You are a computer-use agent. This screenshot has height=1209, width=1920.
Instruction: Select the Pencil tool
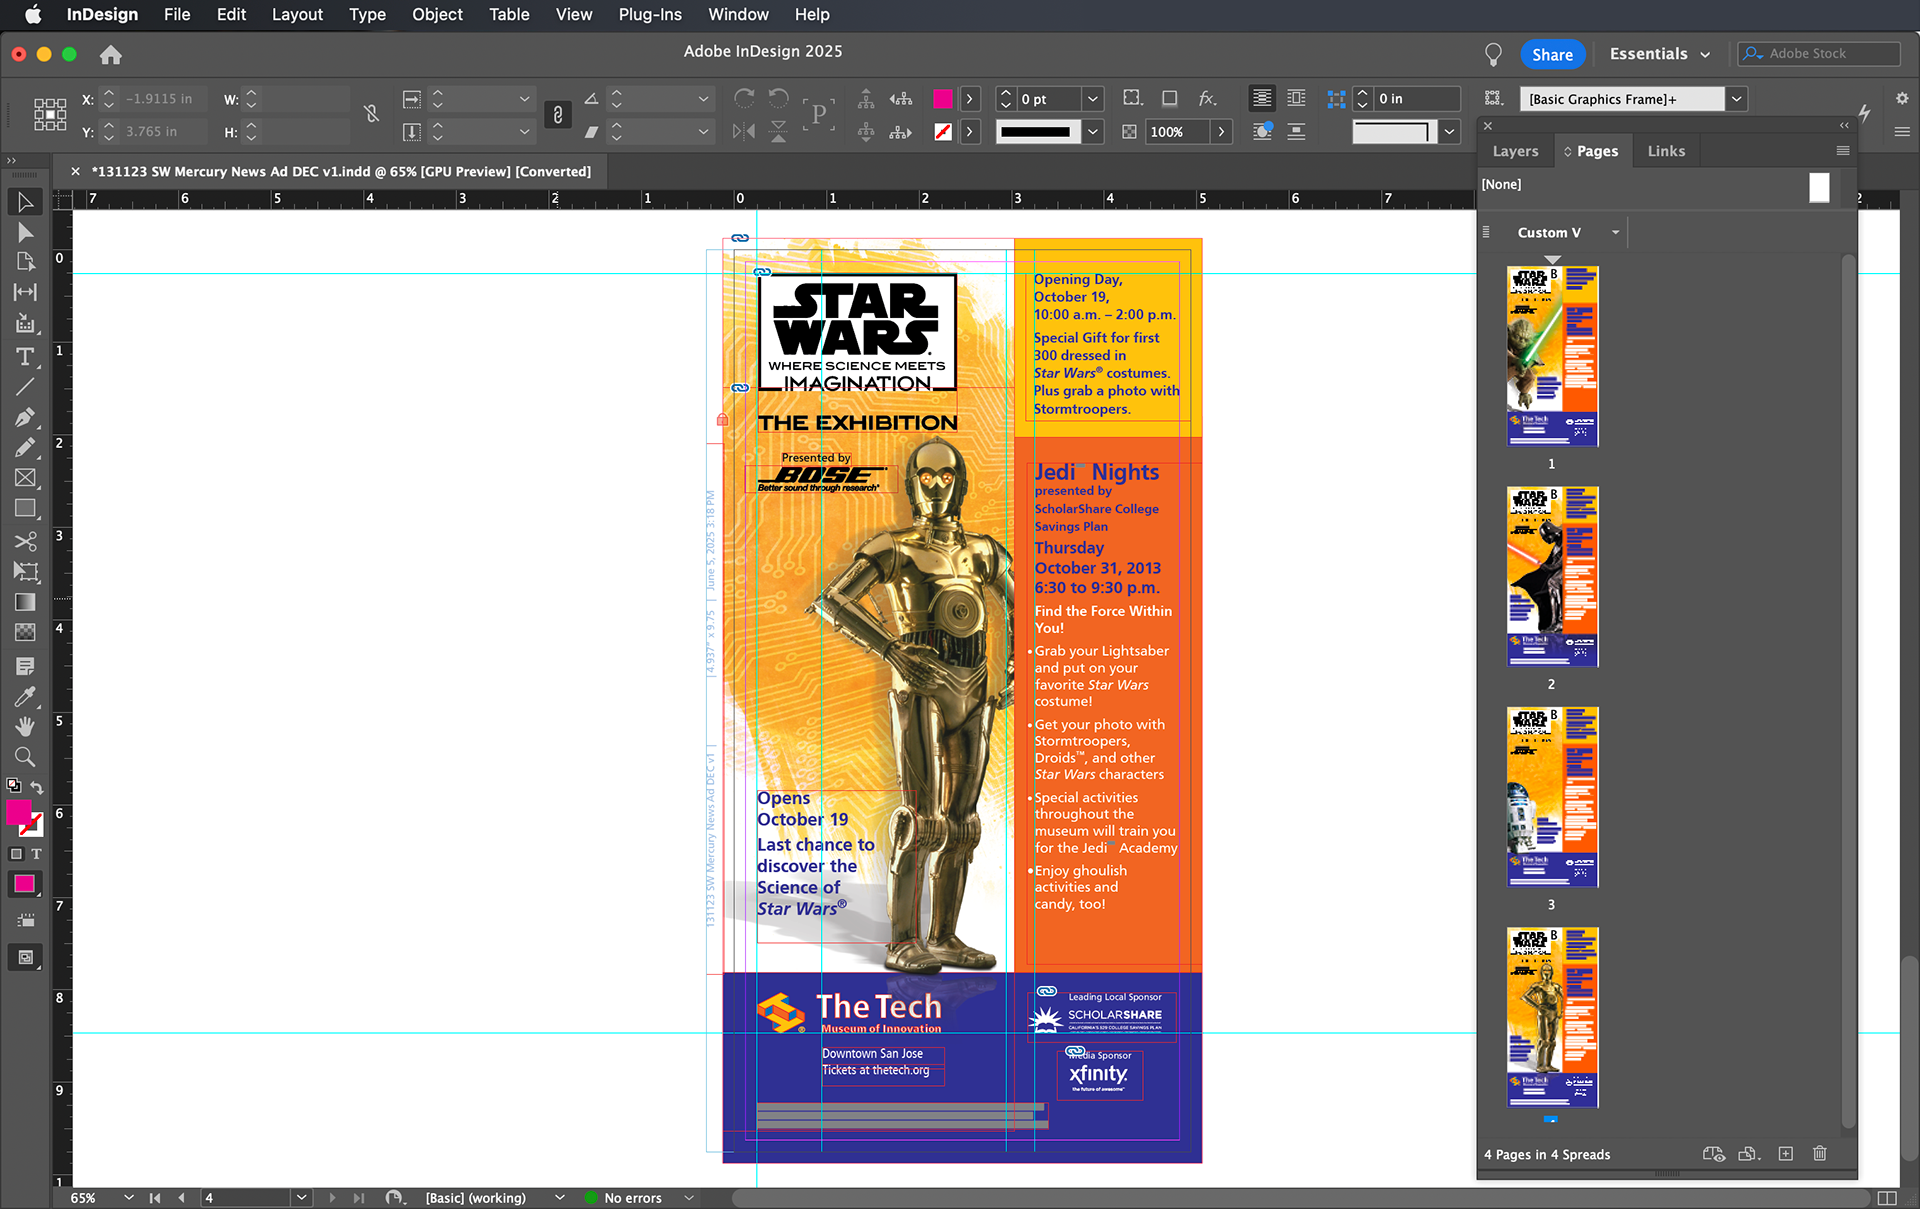(x=25, y=448)
